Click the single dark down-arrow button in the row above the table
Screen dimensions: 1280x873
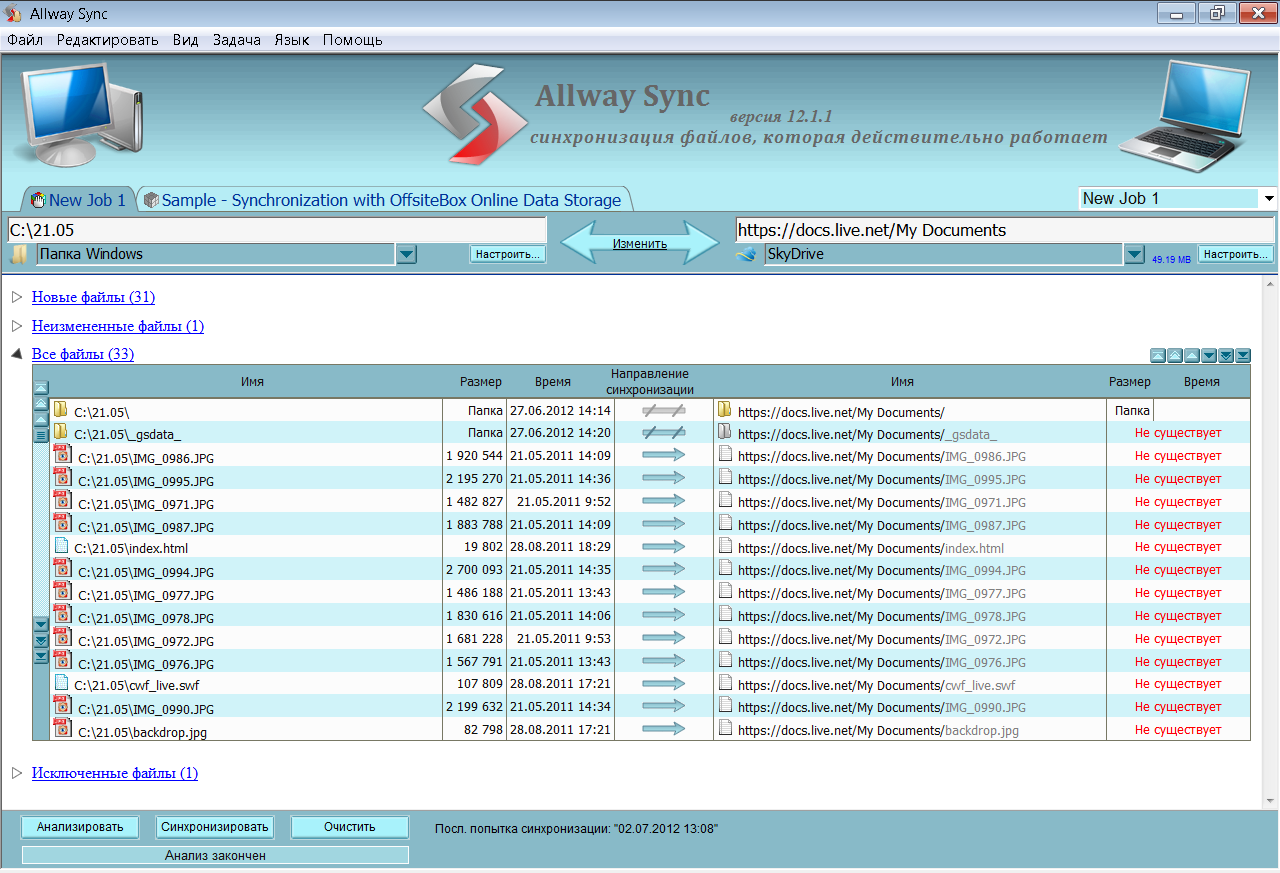click(x=1209, y=355)
